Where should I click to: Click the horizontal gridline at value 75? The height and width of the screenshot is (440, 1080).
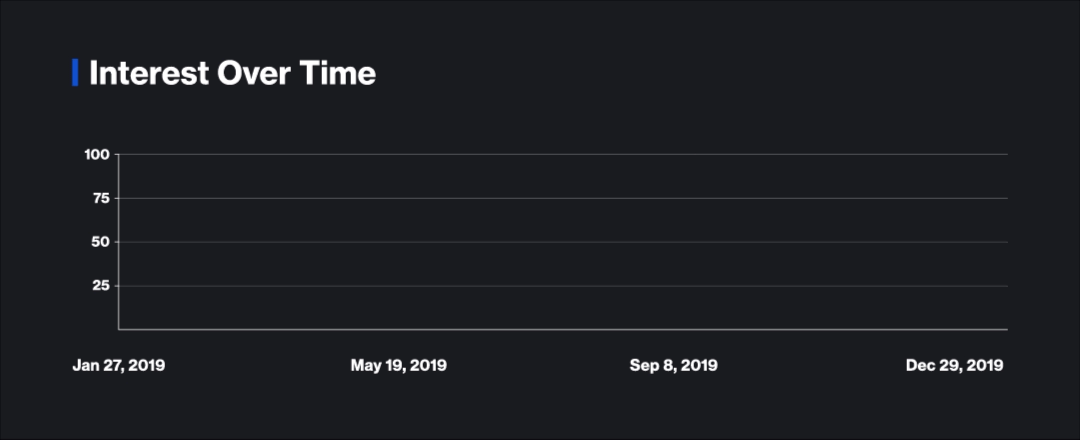[x=563, y=198]
